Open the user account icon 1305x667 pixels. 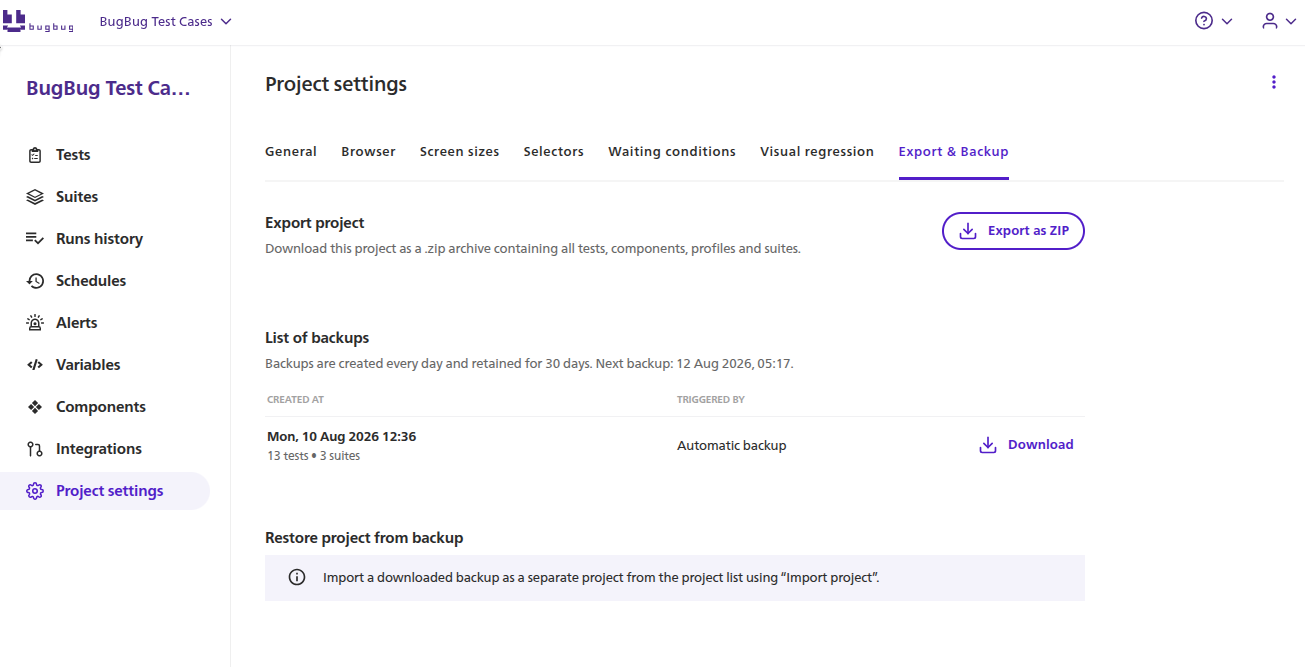click(1269, 21)
